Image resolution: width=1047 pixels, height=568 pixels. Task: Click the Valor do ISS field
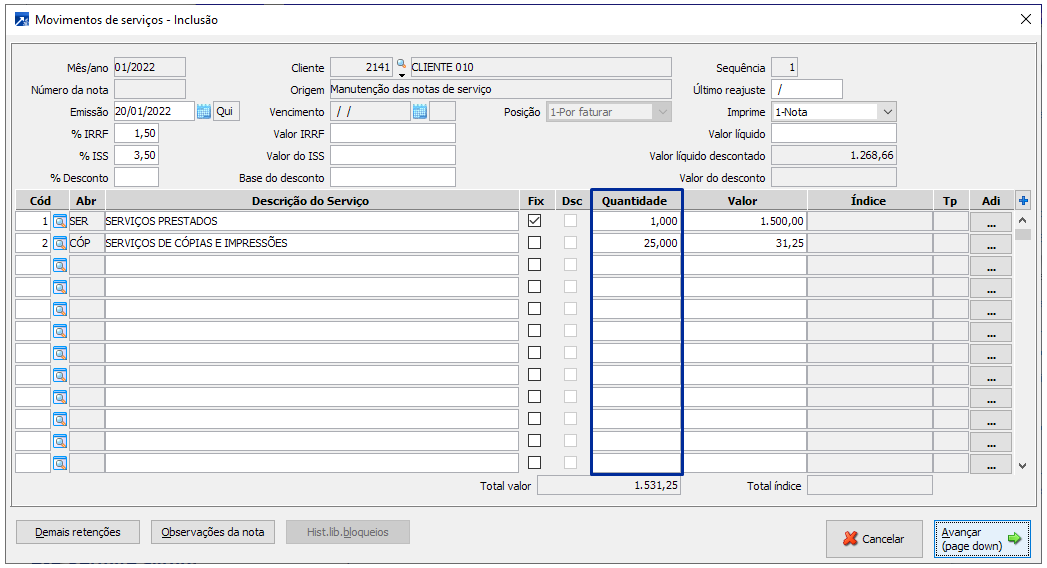[x=393, y=156]
